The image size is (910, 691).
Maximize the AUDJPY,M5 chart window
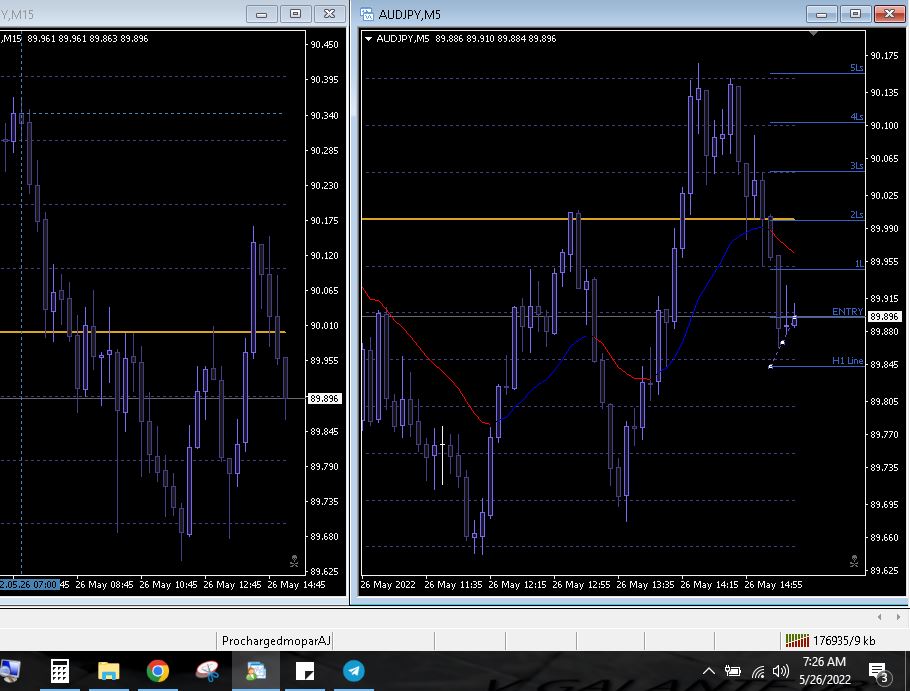(855, 14)
